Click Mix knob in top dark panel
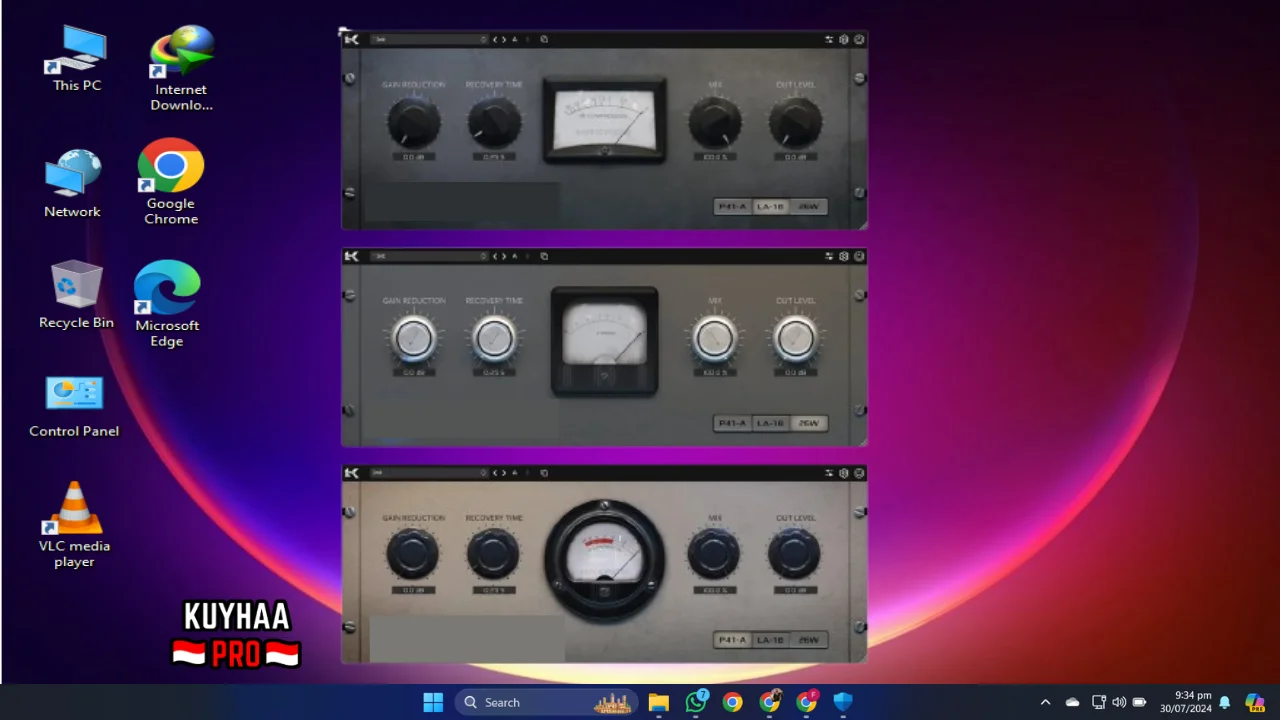The height and width of the screenshot is (720, 1280). pos(715,123)
